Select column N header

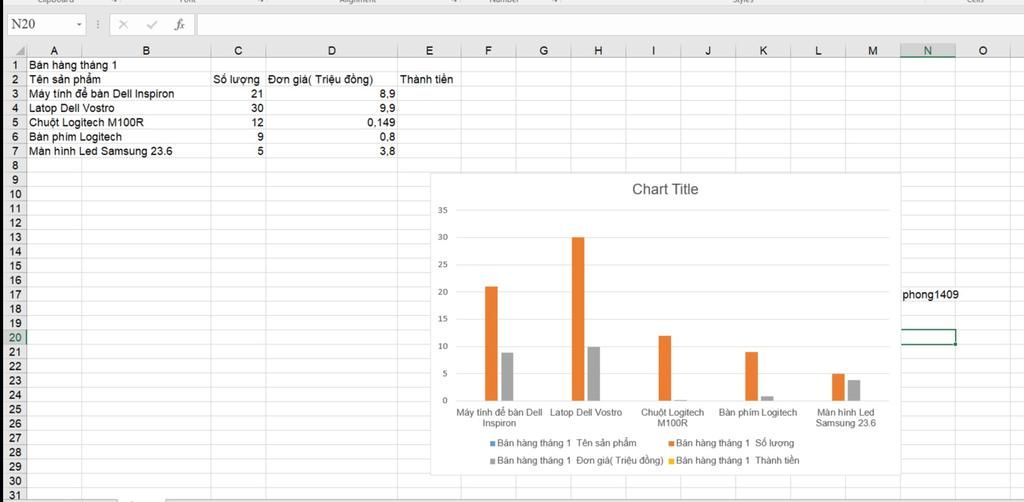point(927,51)
